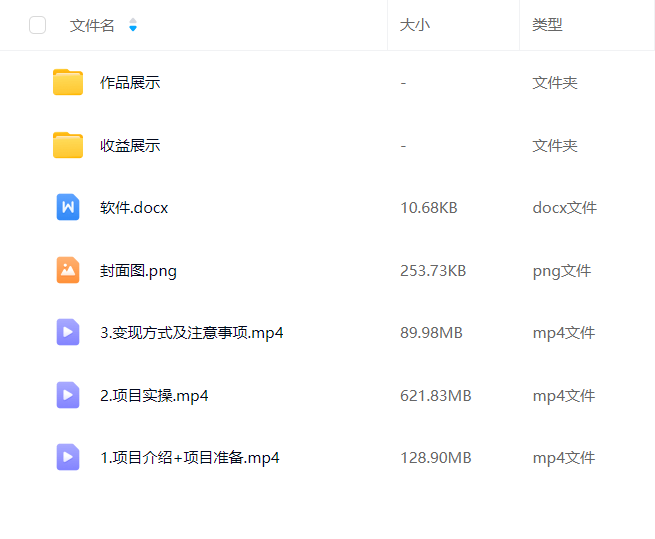
Task: Click the size value 253.73KB
Action: click(433, 271)
